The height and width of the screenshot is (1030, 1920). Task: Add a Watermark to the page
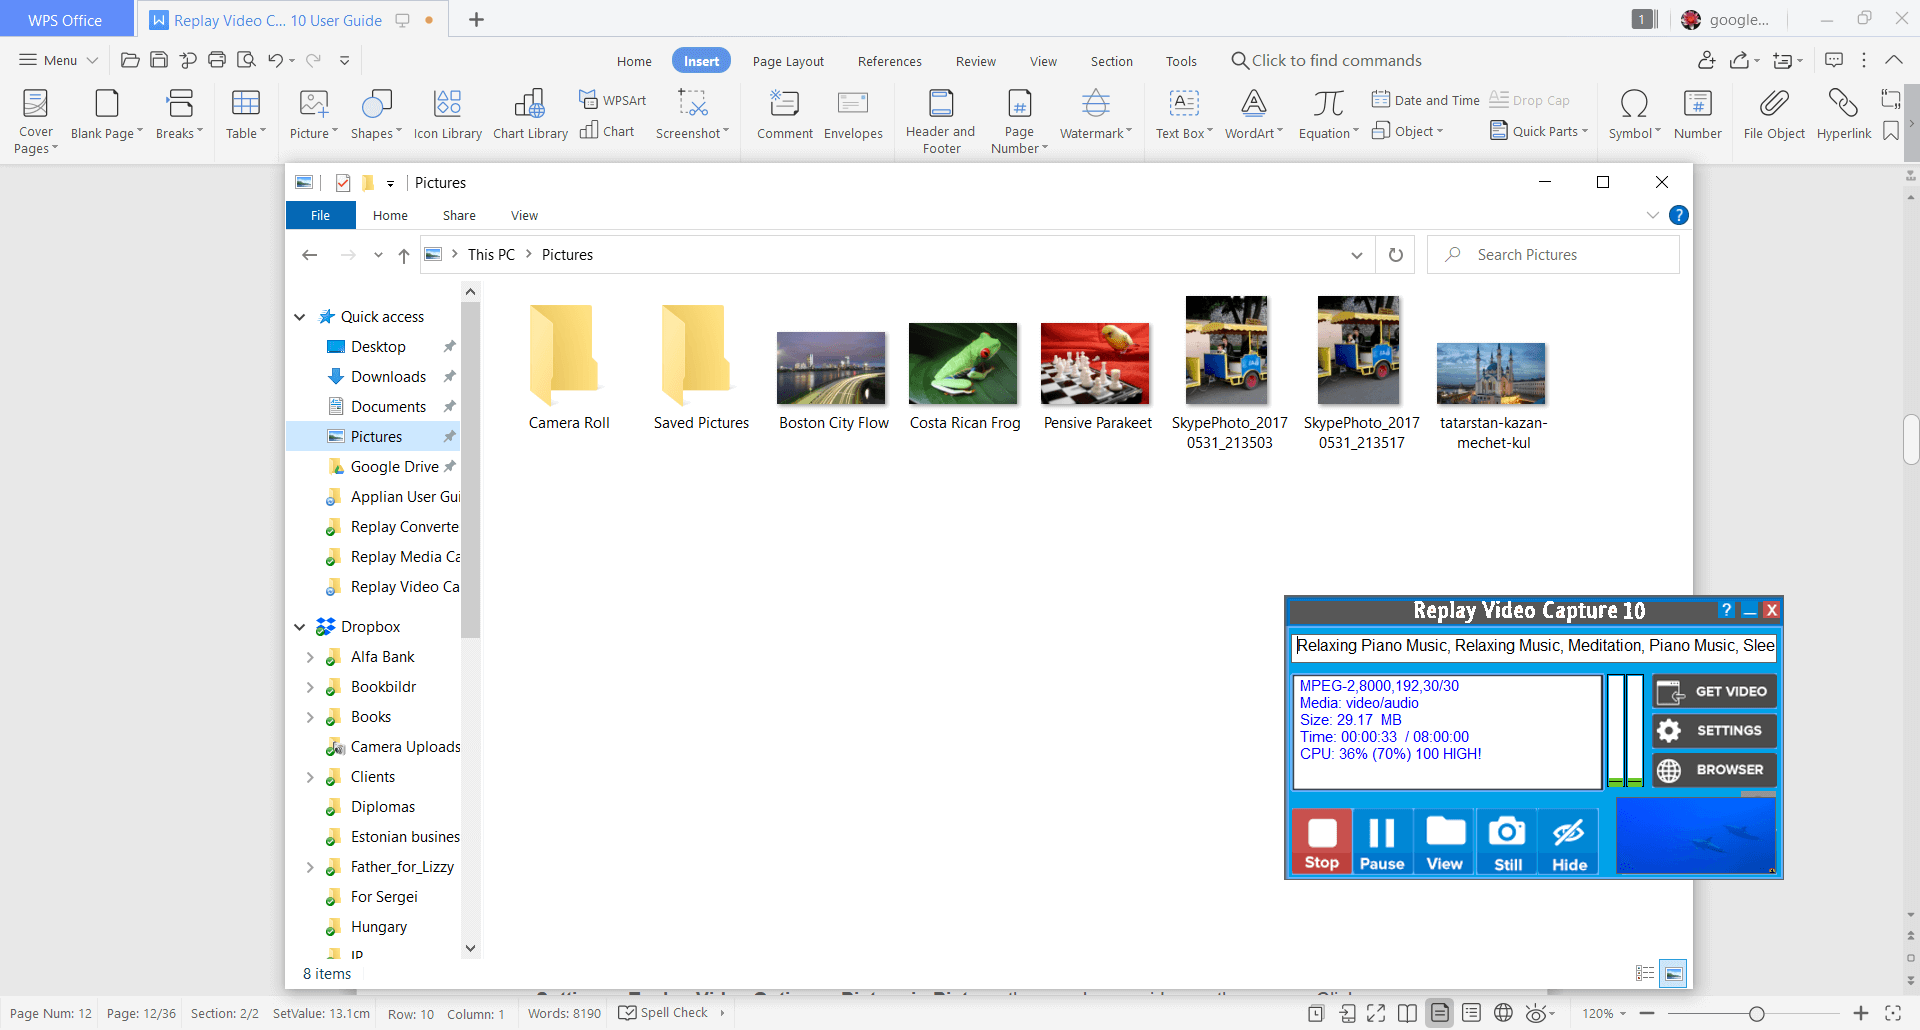(x=1095, y=114)
